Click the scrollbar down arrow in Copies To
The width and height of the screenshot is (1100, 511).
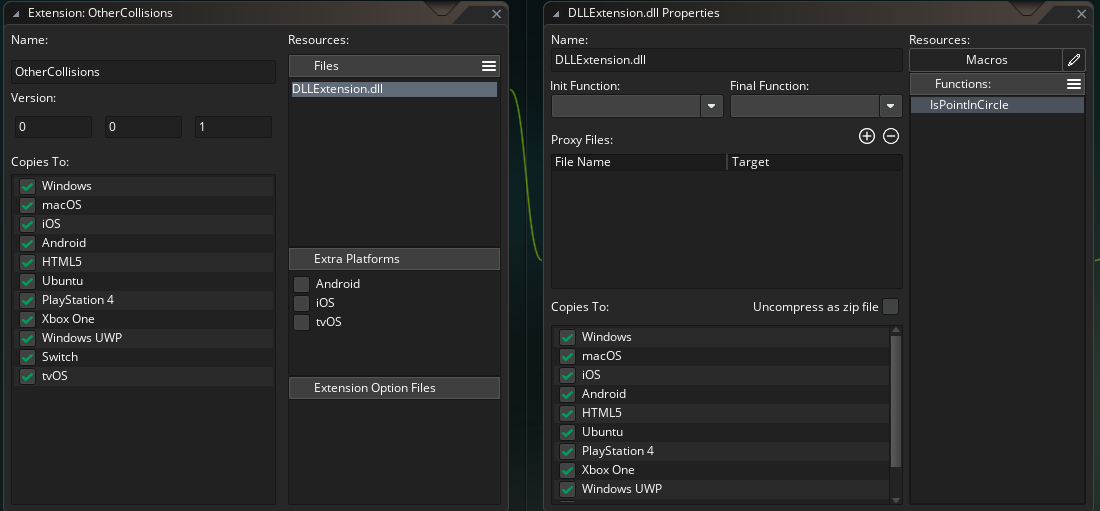point(896,500)
